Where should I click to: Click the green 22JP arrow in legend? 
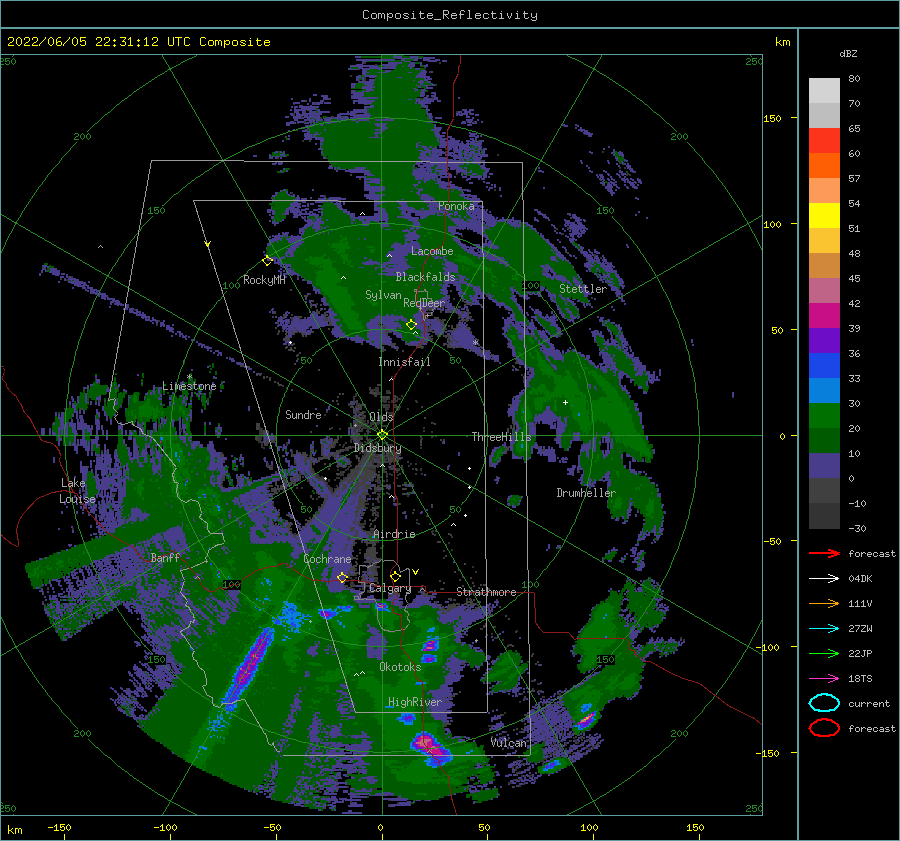click(x=824, y=653)
